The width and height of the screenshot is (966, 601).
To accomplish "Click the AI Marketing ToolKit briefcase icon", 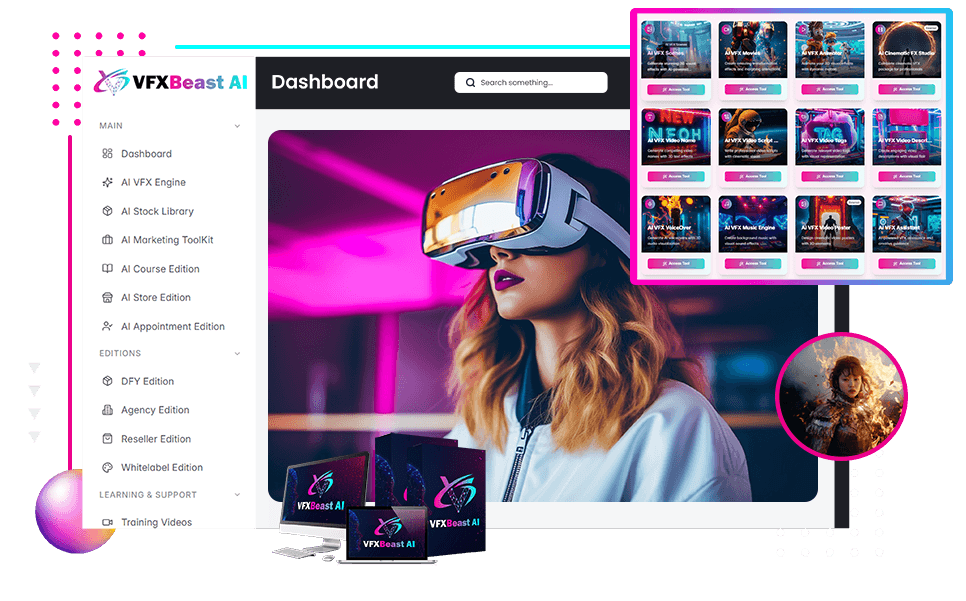I will pyautogui.click(x=108, y=240).
